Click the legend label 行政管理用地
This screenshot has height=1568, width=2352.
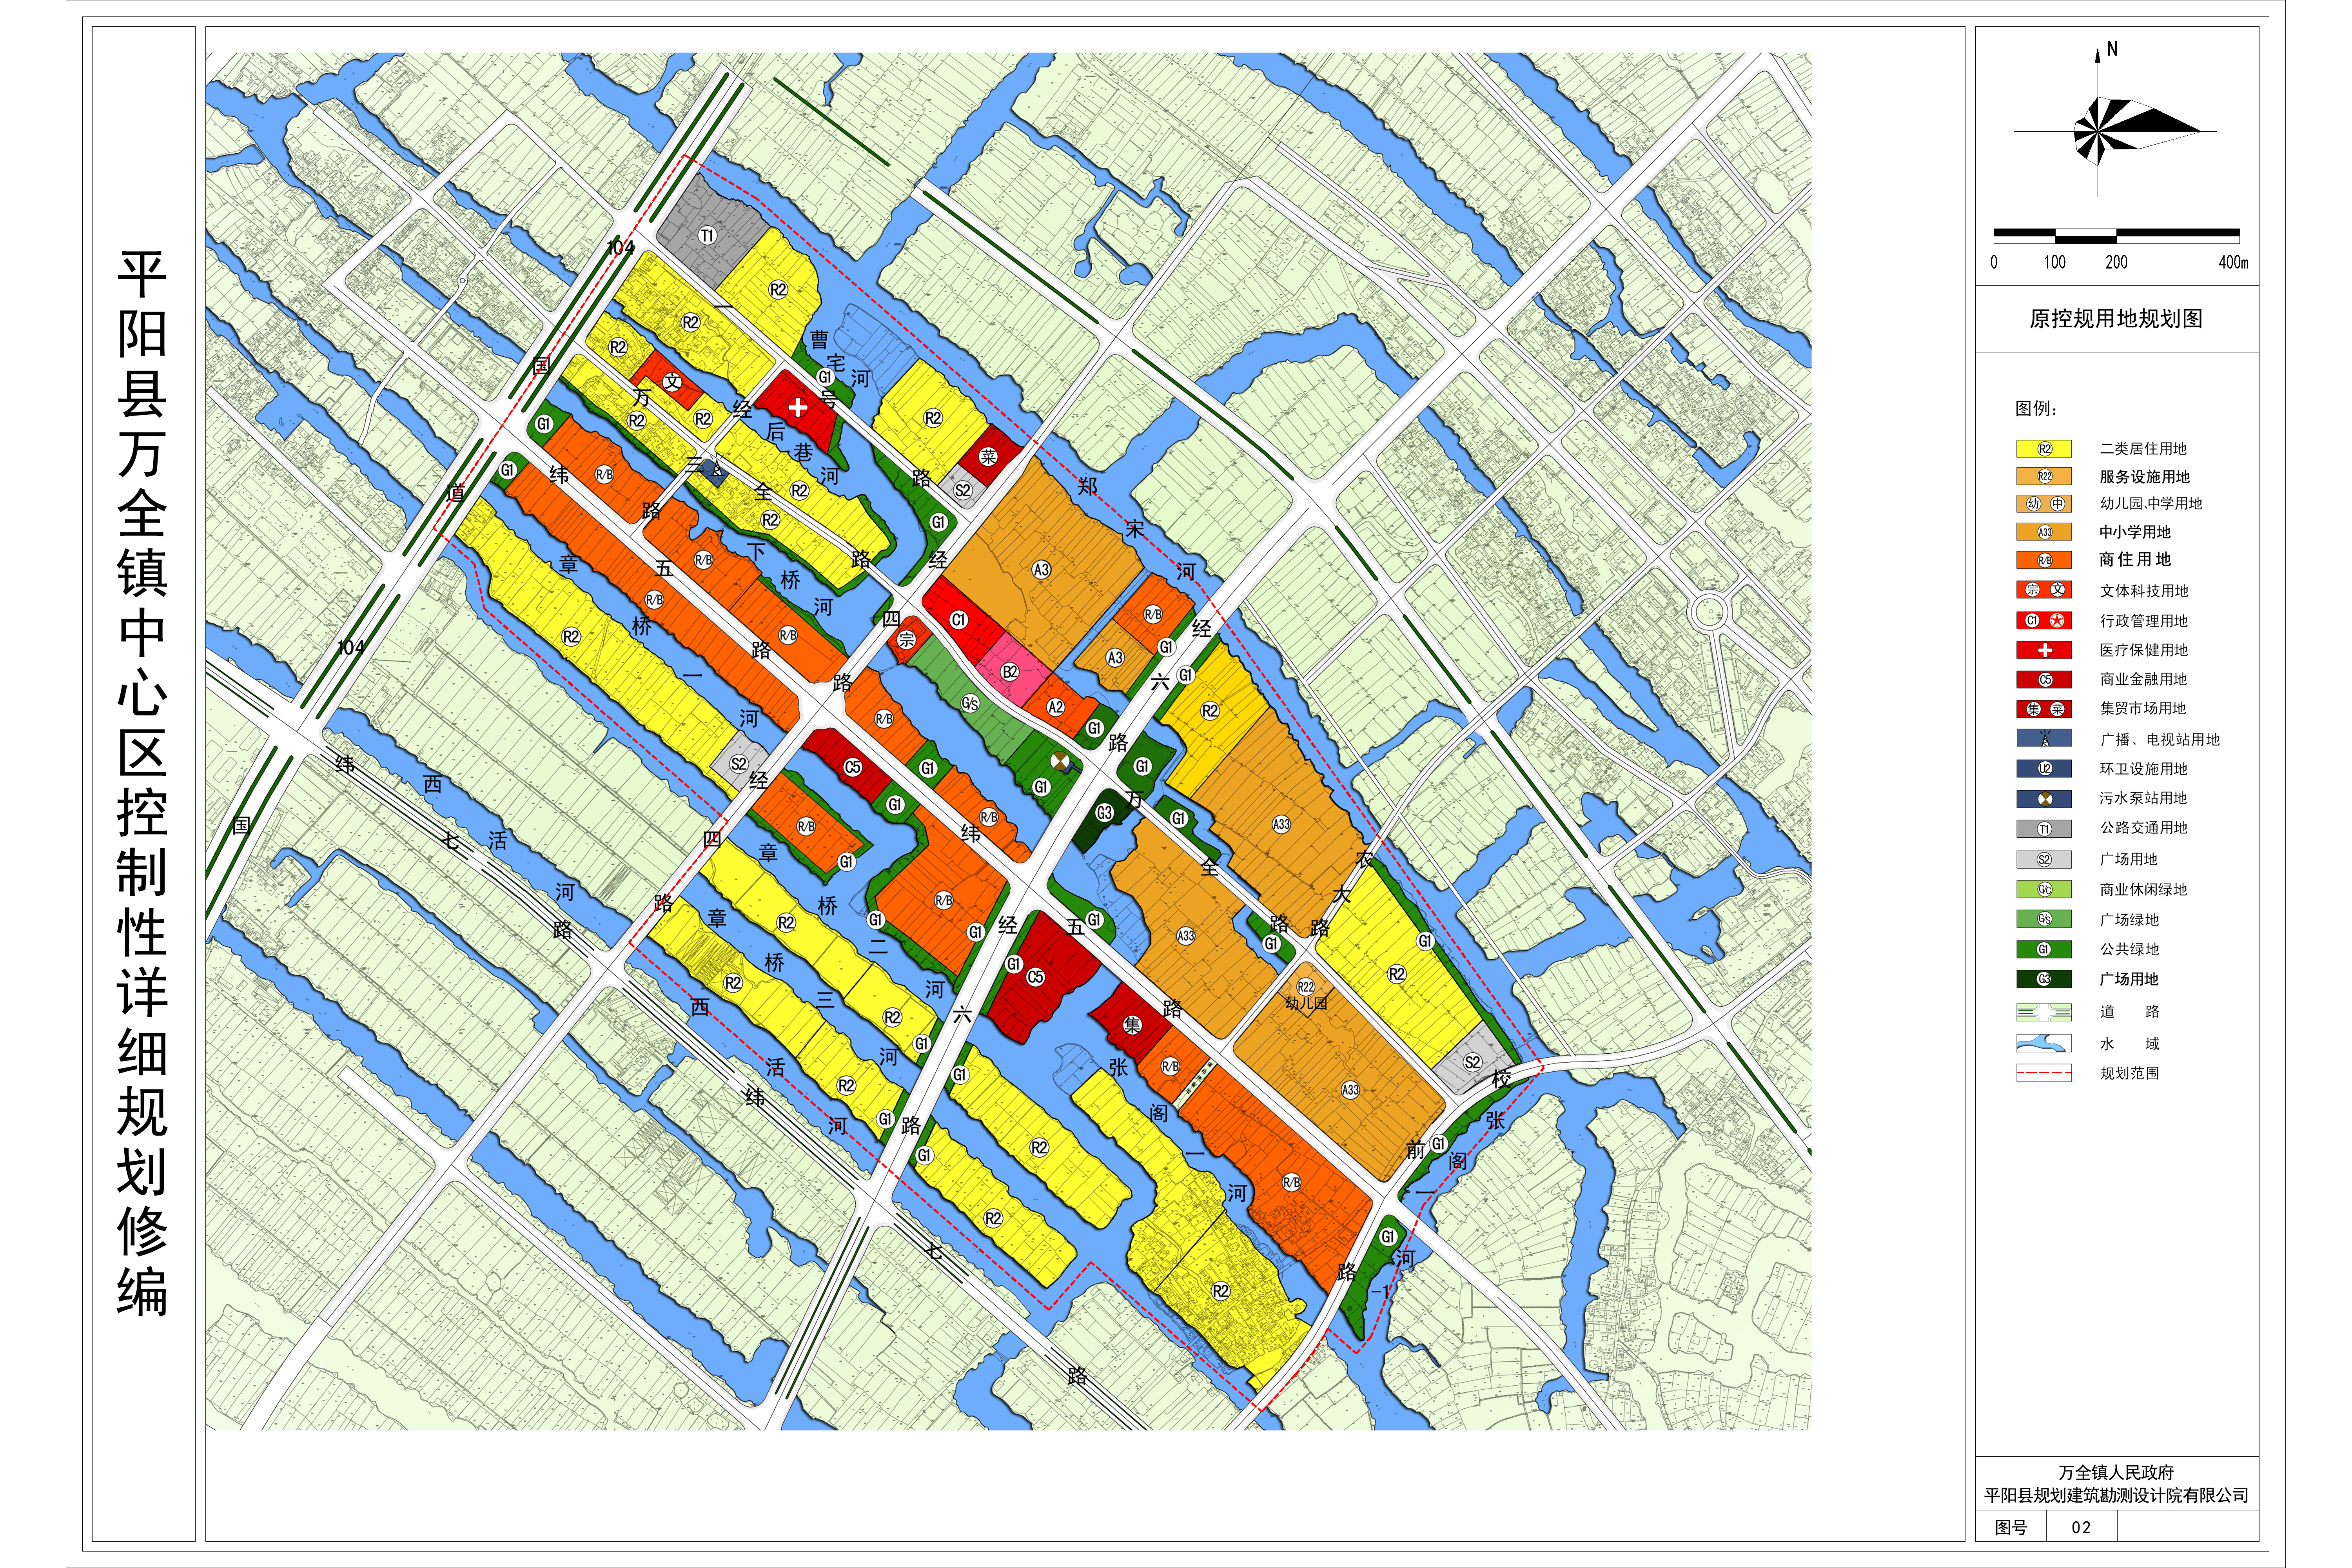click(2144, 621)
